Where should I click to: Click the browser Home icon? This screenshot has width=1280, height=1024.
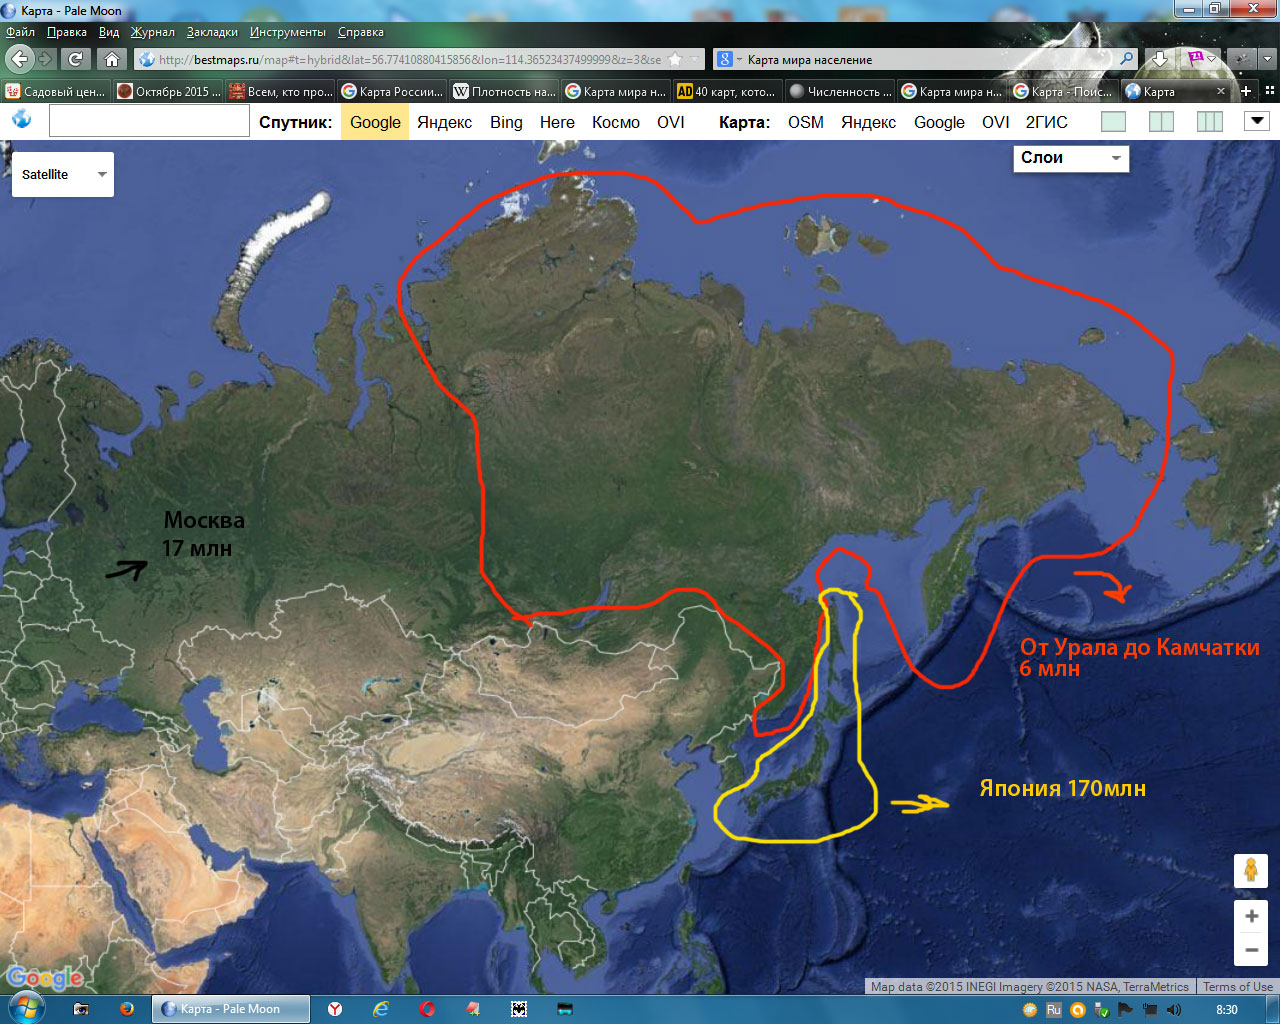coord(112,59)
